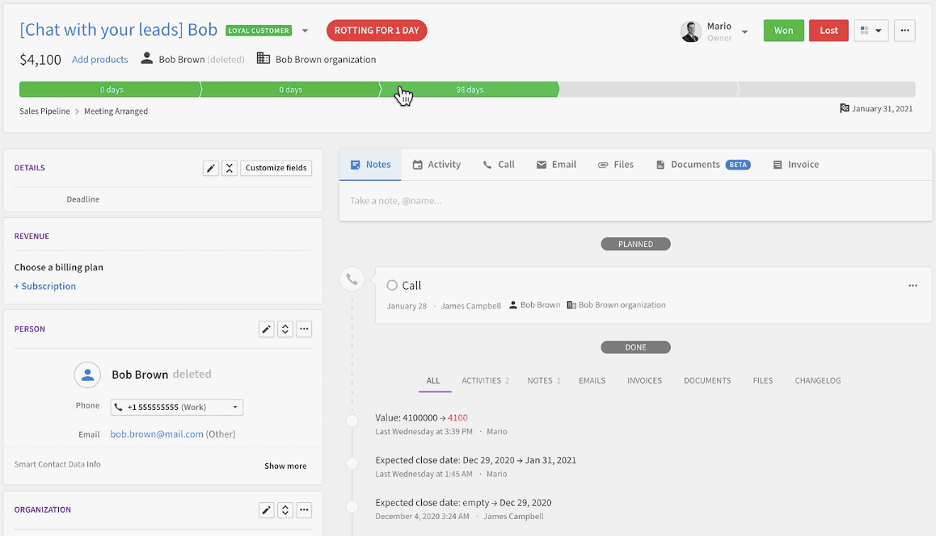Select pipeline stage showing 98 days
Image resolution: width=936 pixels, height=536 pixels.
point(469,90)
